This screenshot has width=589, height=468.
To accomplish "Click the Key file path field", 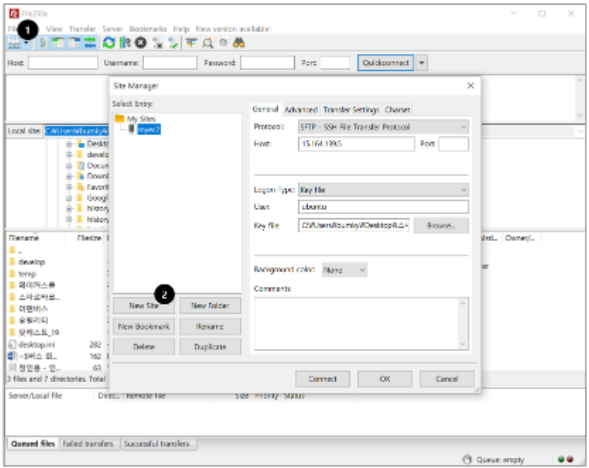I will pyautogui.click(x=354, y=225).
